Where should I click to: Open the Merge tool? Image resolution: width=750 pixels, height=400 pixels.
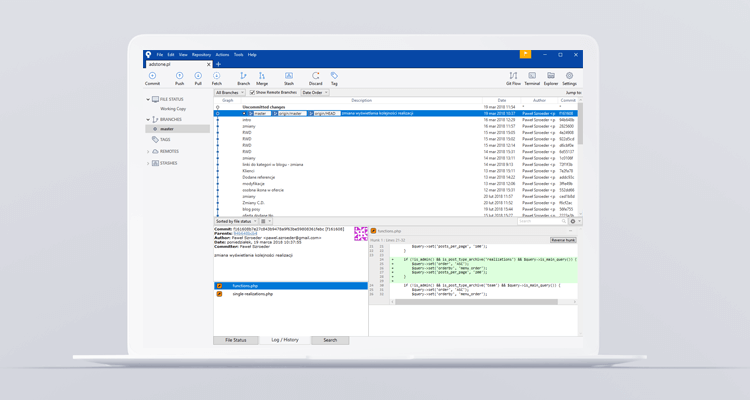[x=262, y=78]
